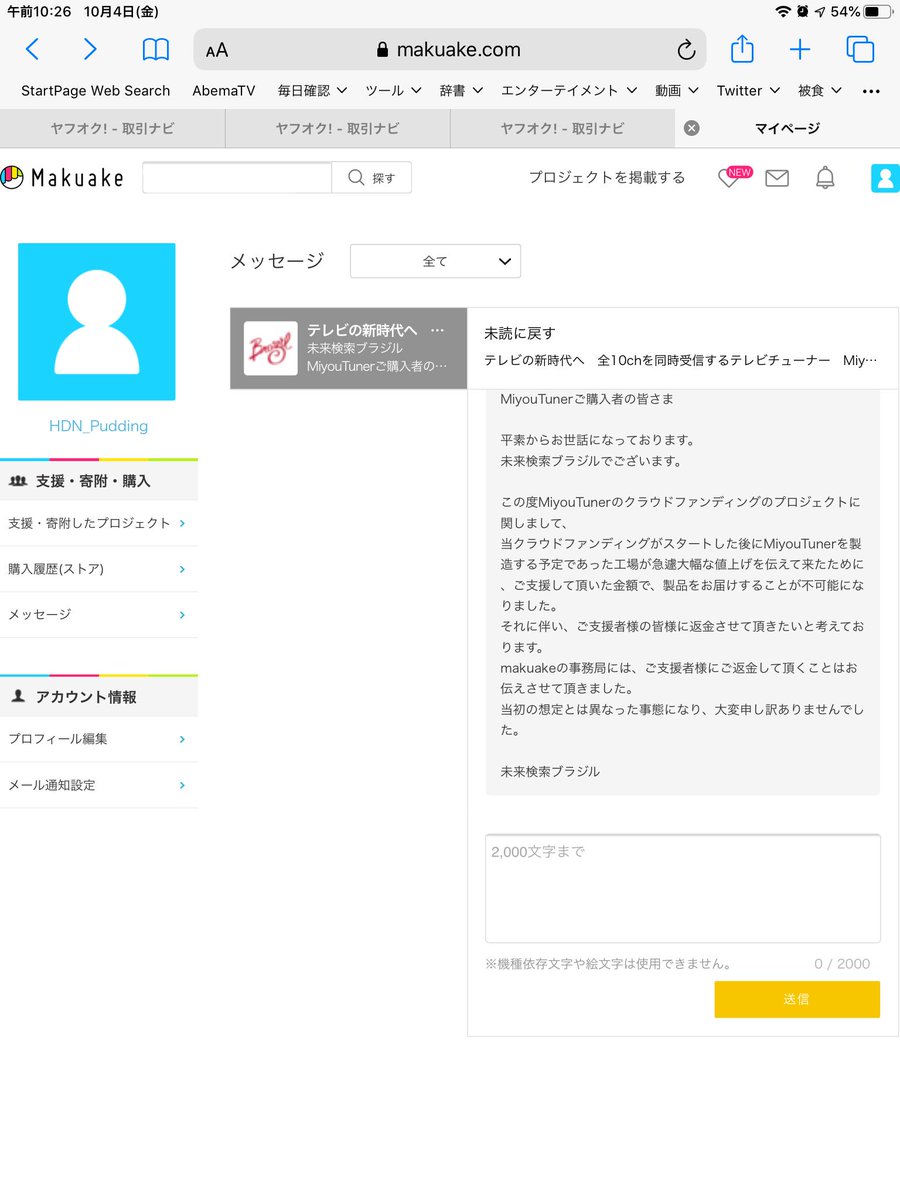Viewport: 900px width, 1200px height.
Task: Reload the page with refresh icon
Action: click(x=686, y=50)
